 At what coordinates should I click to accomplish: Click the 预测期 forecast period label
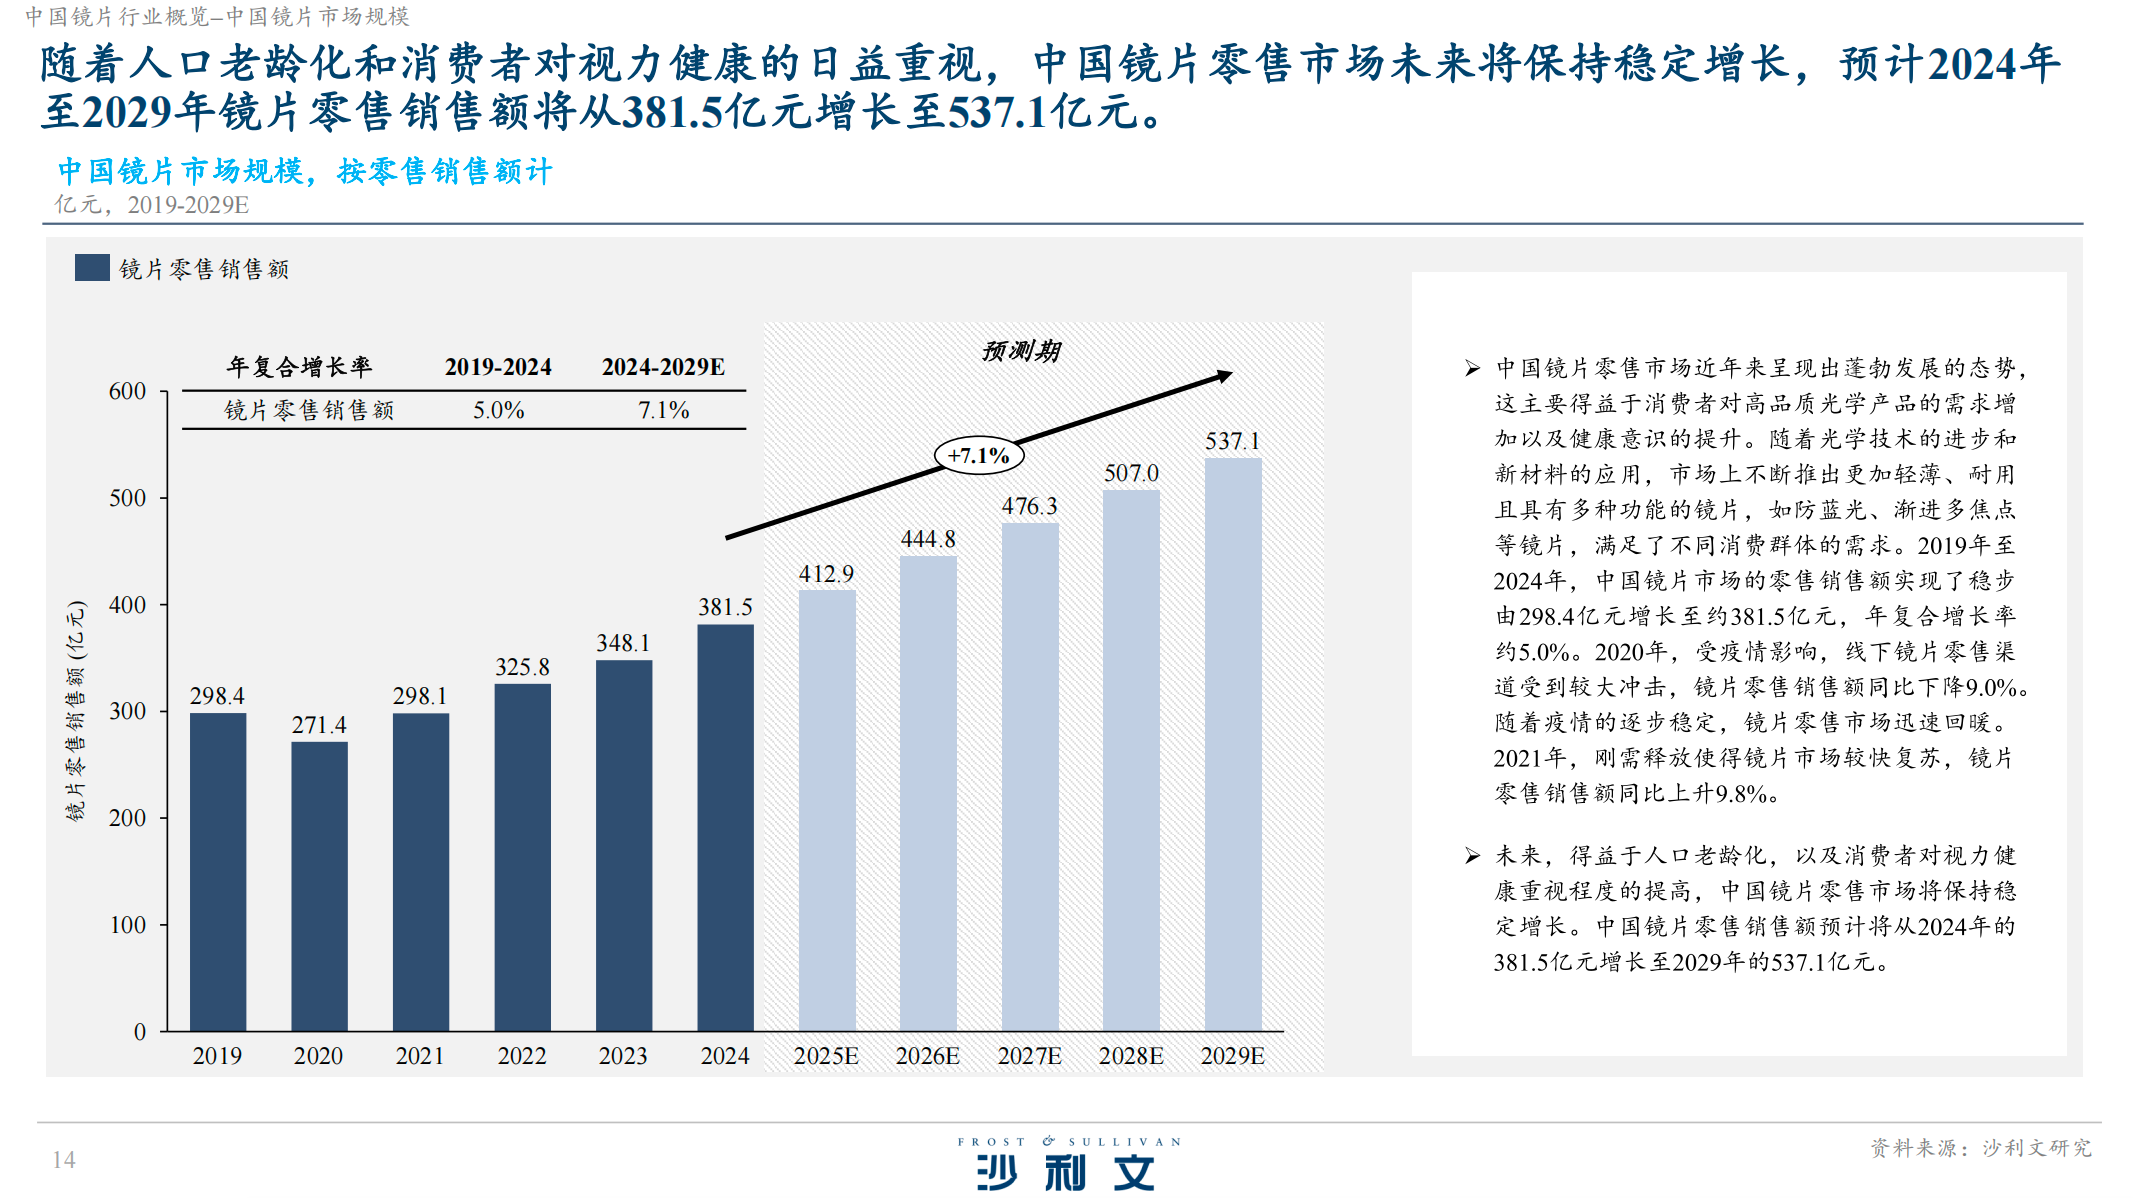click(x=1020, y=351)
